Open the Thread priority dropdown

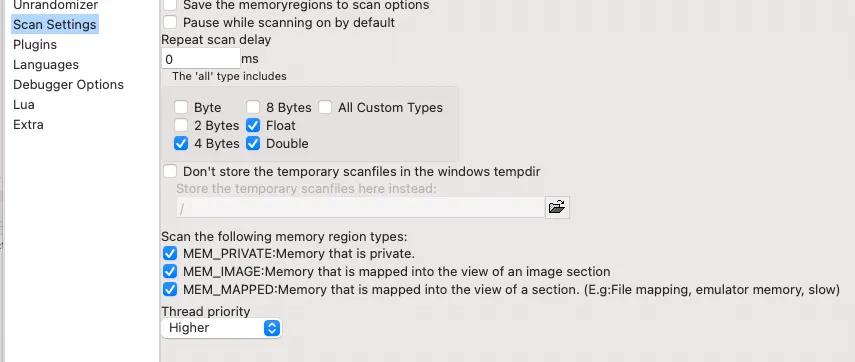click(221, 328)
